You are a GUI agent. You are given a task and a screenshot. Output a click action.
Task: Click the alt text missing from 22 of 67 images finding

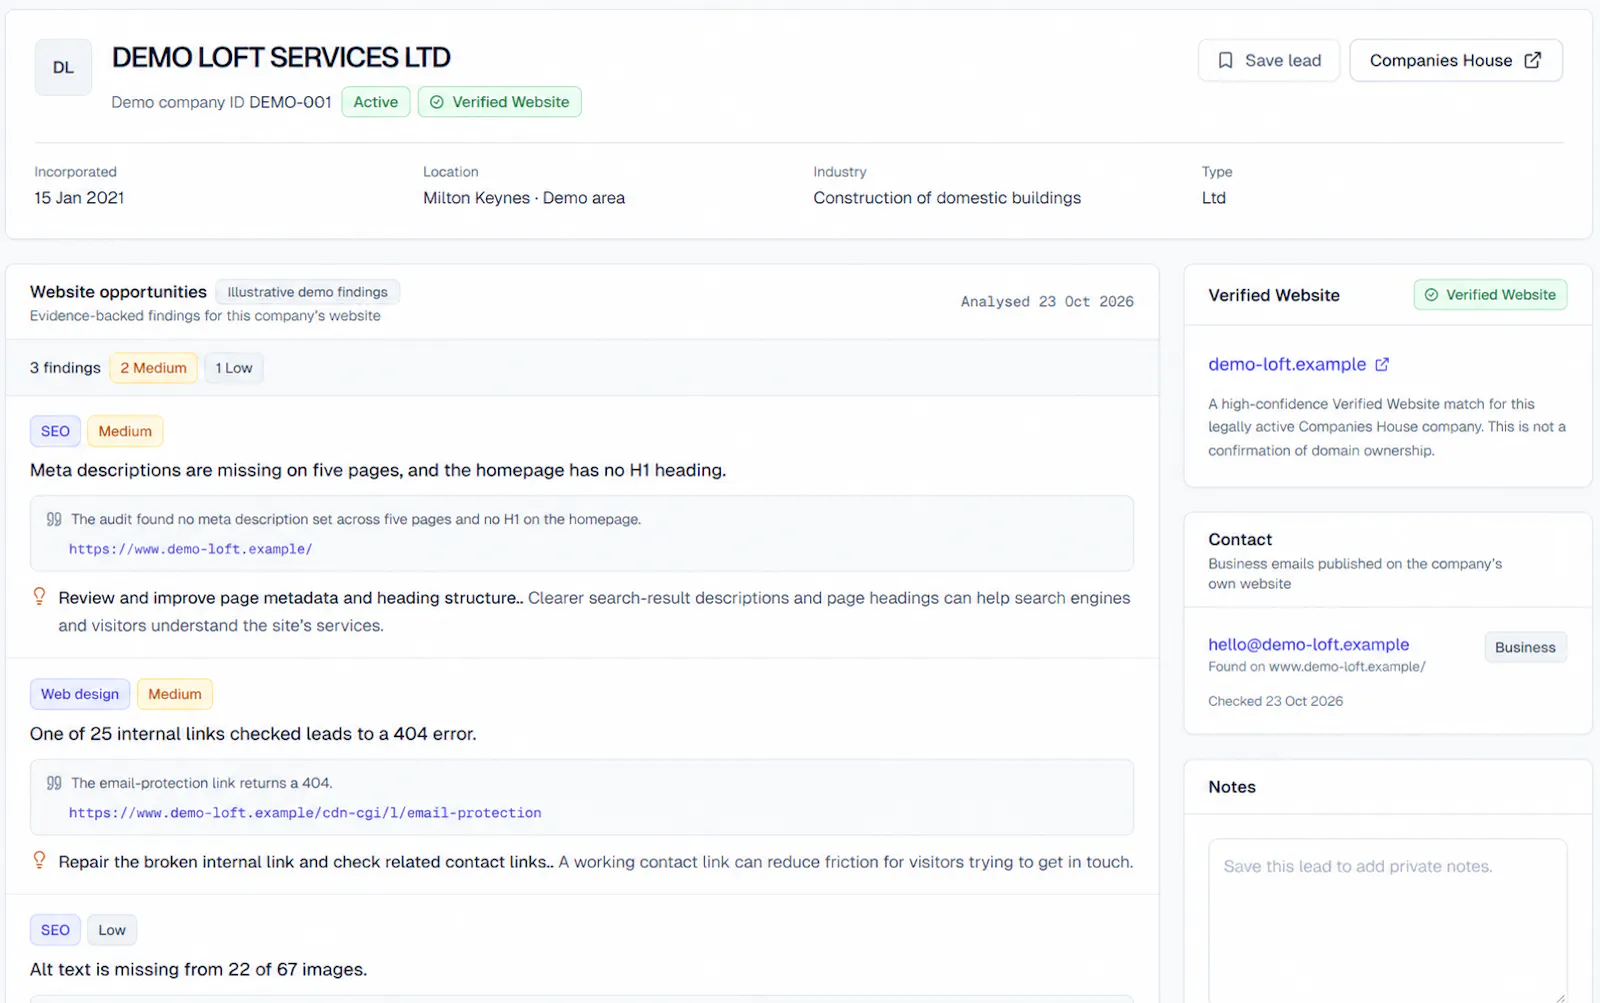tap(198, 969)
